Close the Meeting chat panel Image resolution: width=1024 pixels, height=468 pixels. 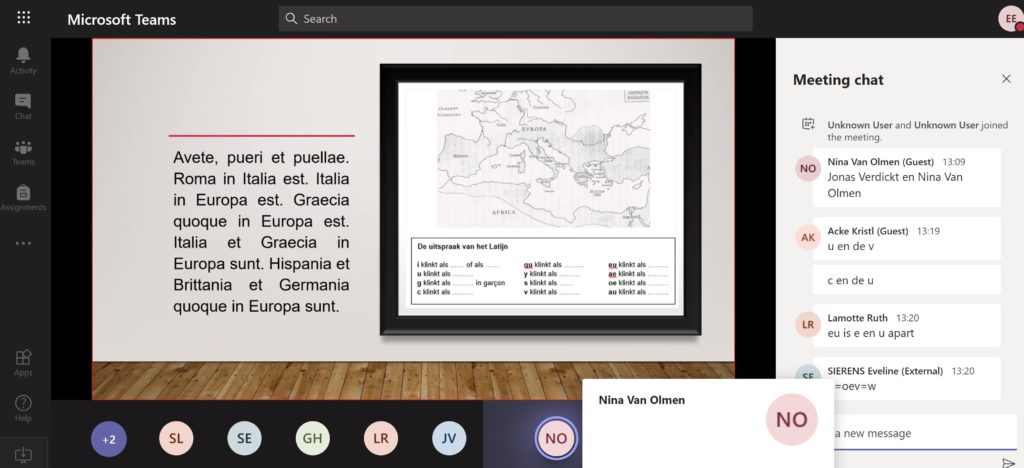[1006, 79]
